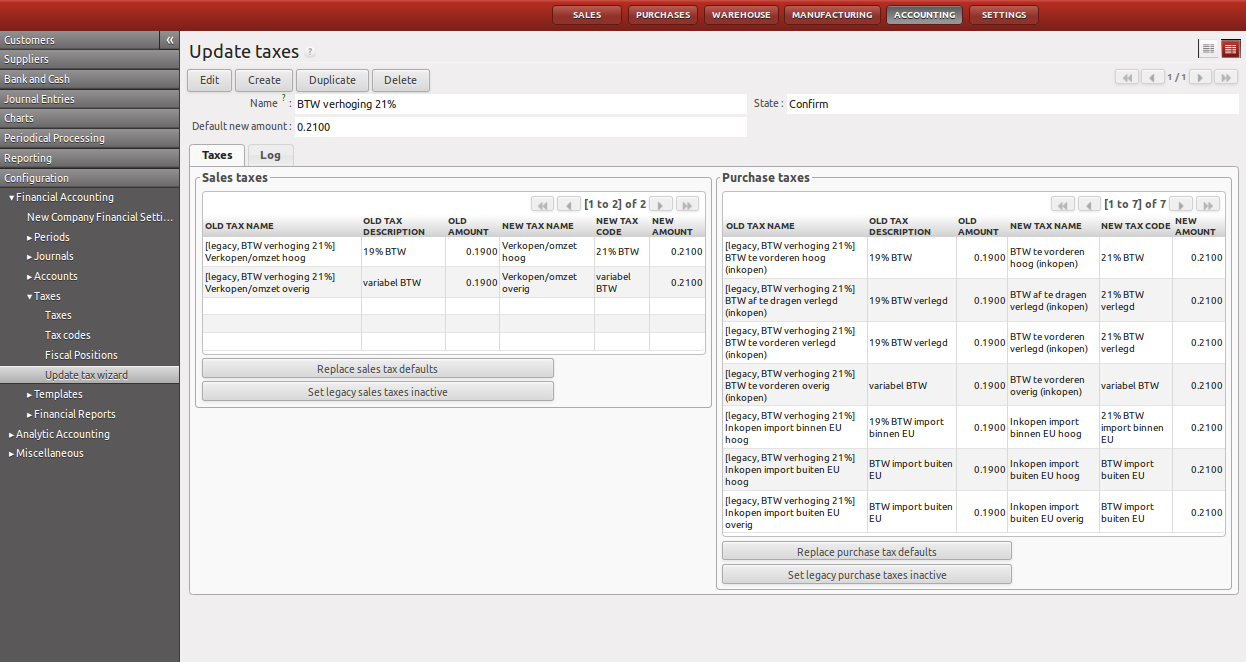
Task: Click the help icon next to Name field
Action: coord(284,98)
